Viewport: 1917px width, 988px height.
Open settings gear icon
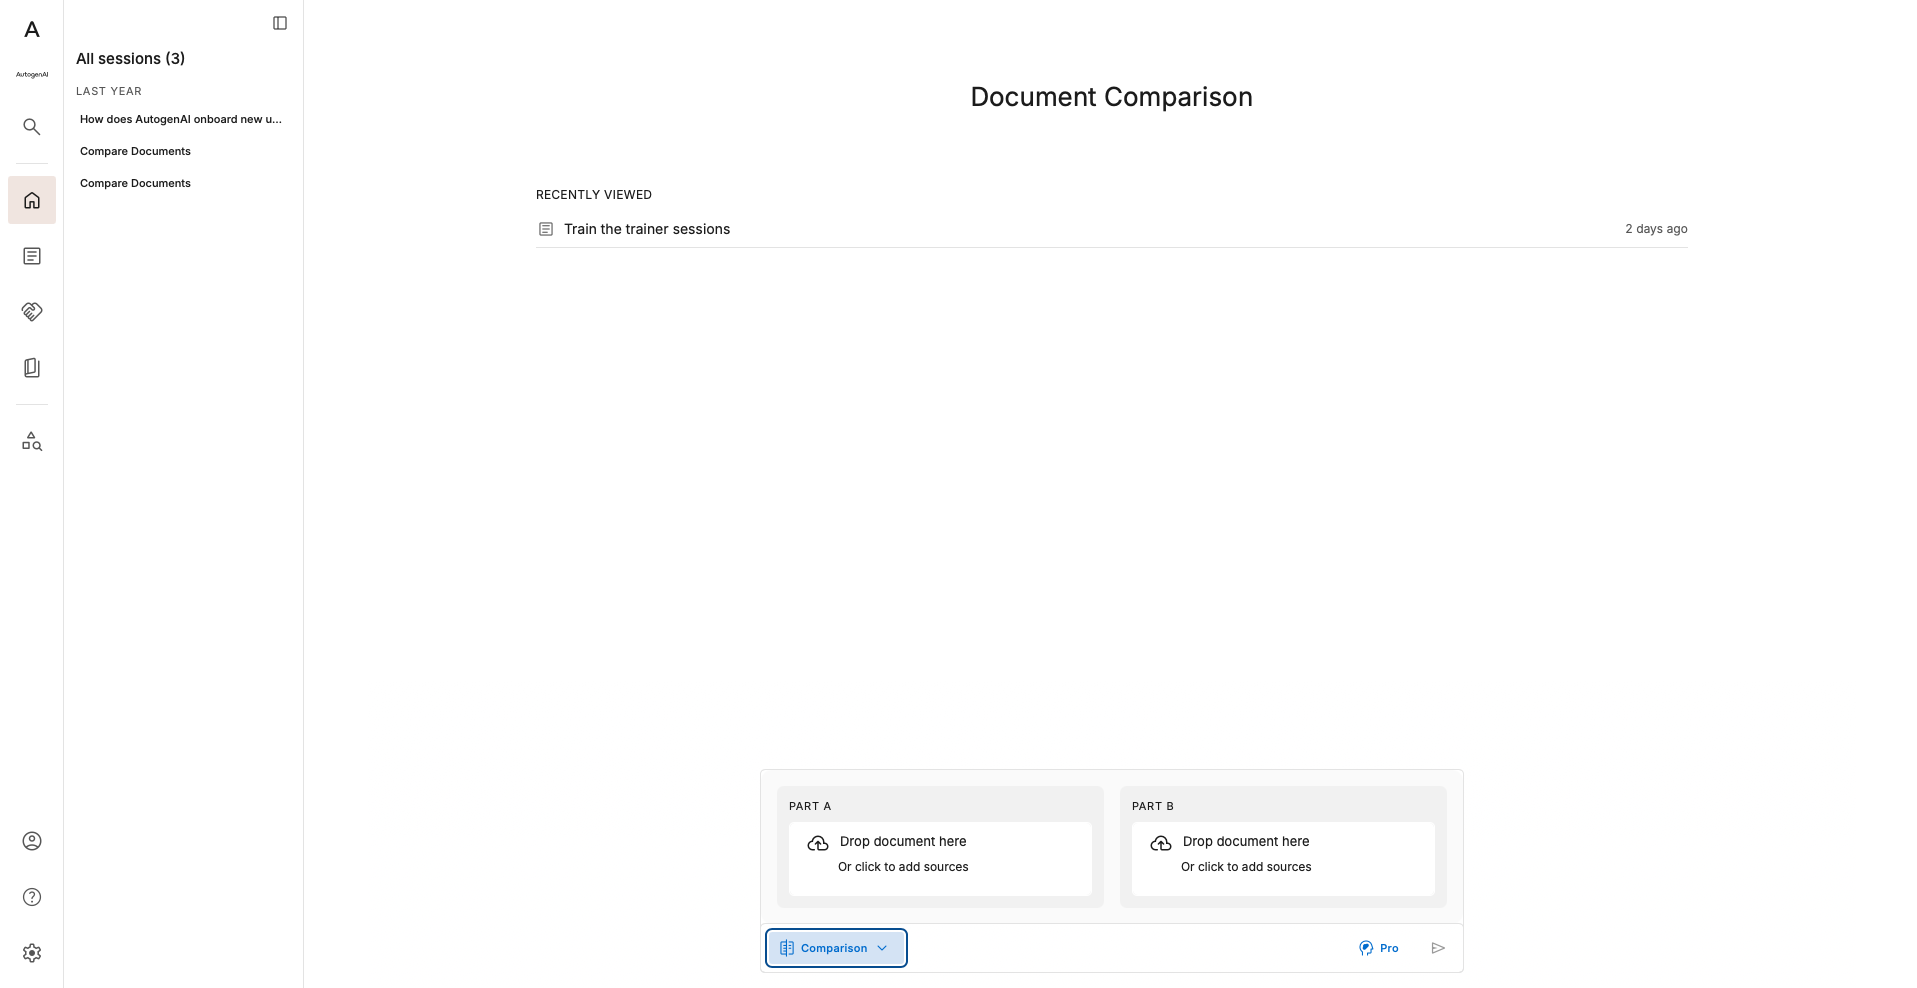[x=32, y=953]
